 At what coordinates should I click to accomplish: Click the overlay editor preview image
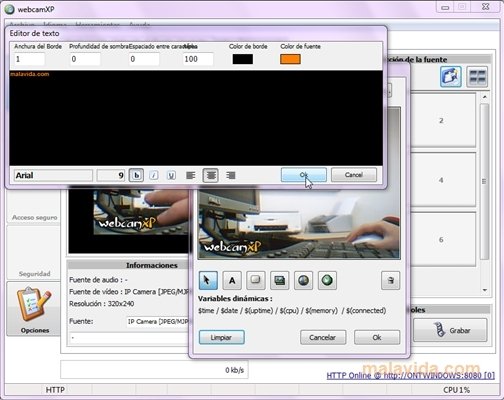tap(299, 224)
